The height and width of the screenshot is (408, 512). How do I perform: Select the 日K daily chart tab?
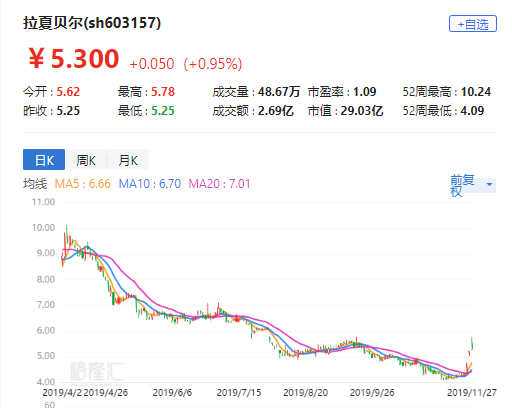(x=44, y=160)
